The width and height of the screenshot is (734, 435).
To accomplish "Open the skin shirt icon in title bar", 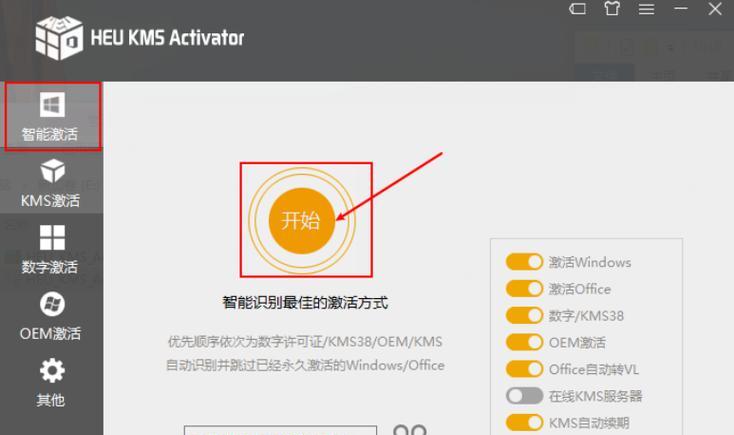I will tap(612, 8).
